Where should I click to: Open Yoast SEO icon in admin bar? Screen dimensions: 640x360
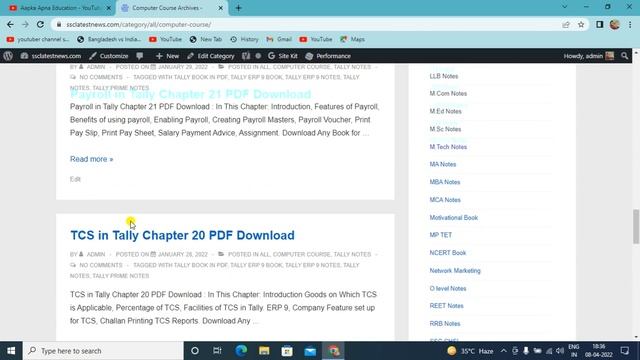coord(246,56)
